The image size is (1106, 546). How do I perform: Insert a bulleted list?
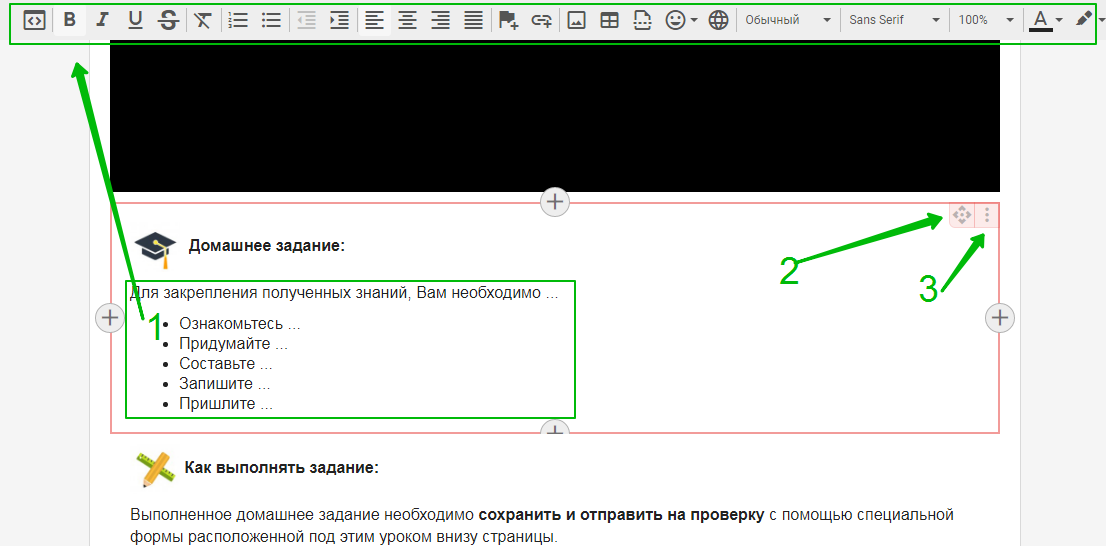point(270,20)
